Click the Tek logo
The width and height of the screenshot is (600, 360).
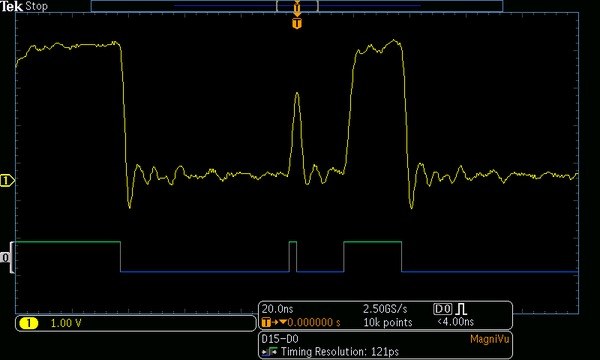[11, 6]
